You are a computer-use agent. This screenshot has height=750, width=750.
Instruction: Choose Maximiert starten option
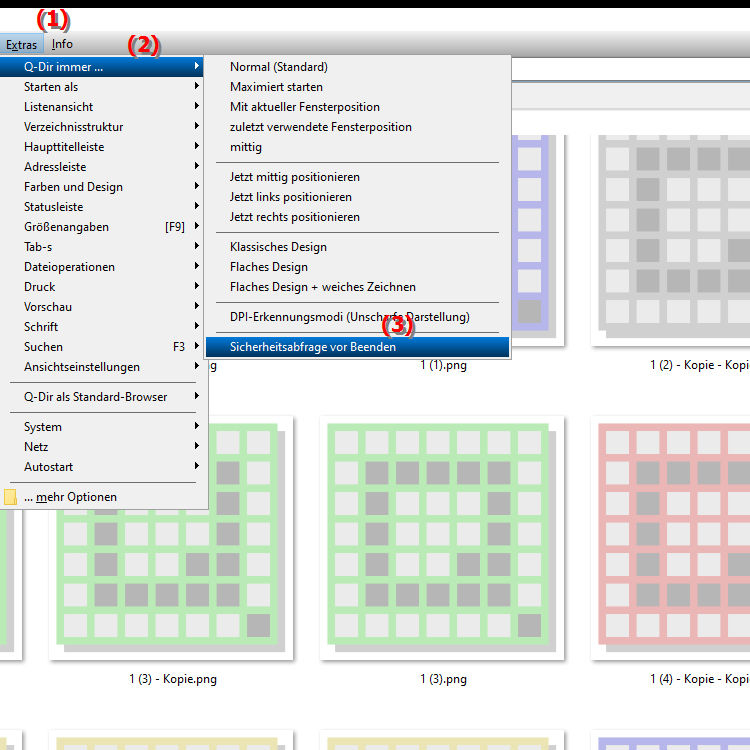[357, 87]
